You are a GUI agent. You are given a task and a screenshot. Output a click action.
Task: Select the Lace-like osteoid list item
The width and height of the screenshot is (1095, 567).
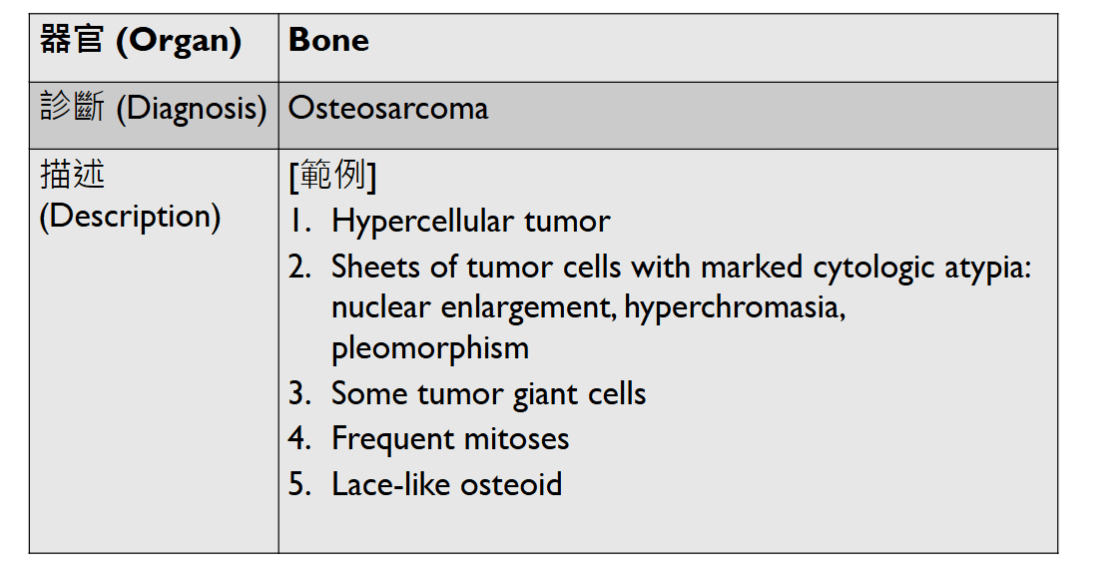coord(446,484)
